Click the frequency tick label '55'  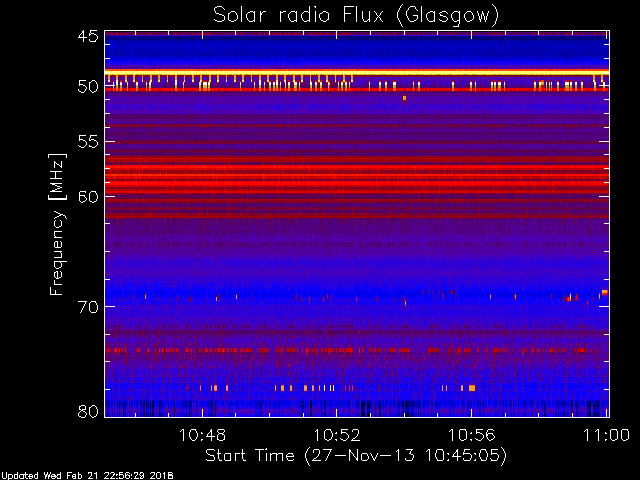[88, 142]
